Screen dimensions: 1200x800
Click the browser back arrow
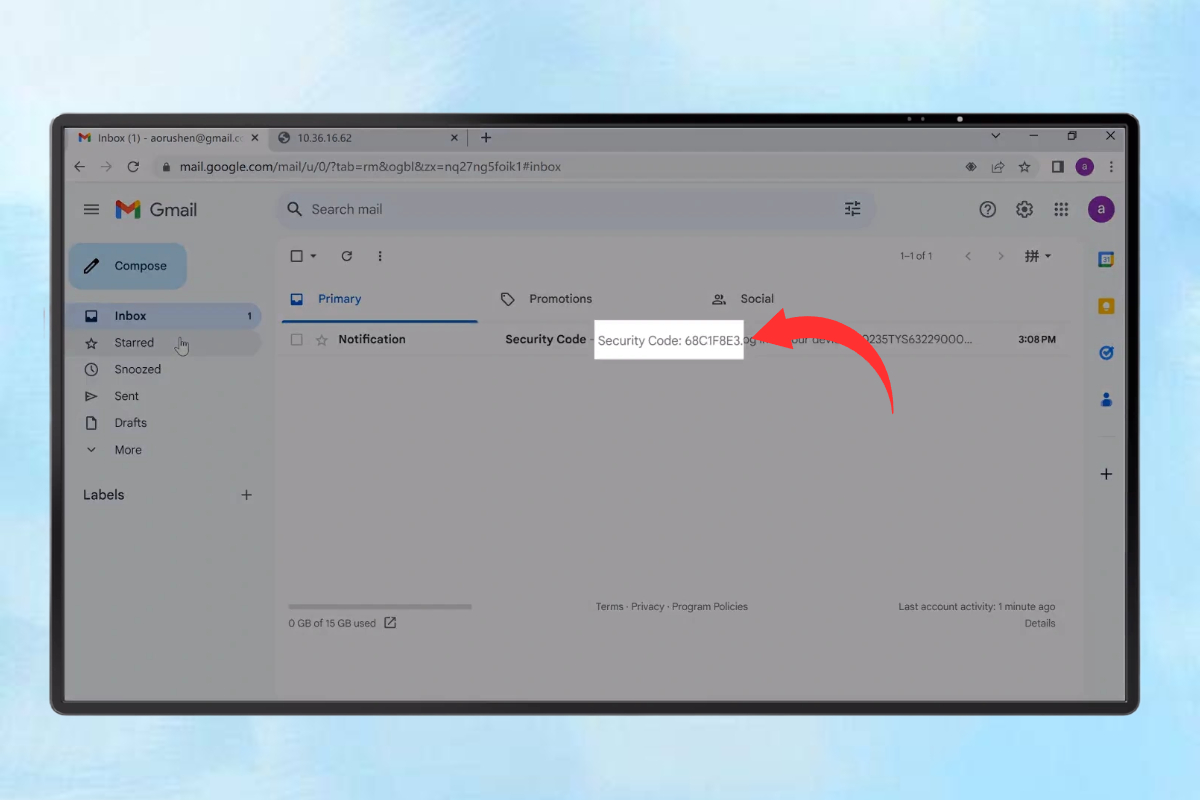tap(80, 167)
